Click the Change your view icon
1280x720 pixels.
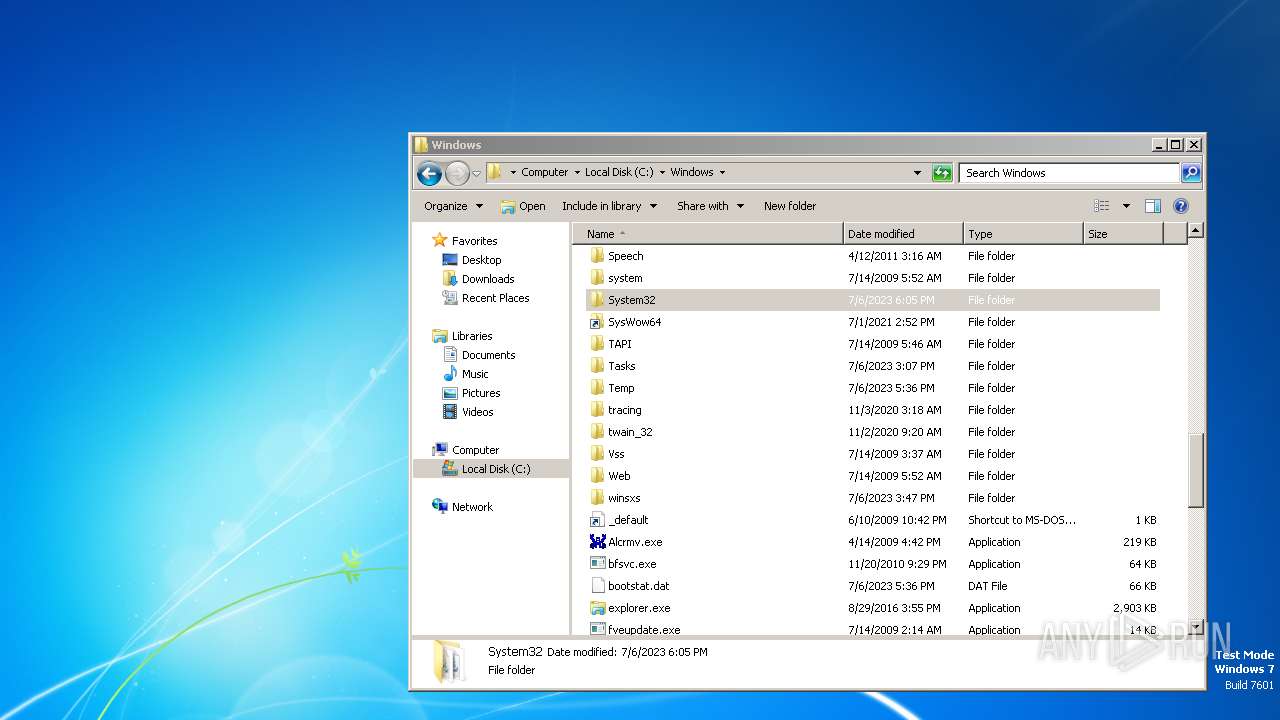[x=1102, y=206]
